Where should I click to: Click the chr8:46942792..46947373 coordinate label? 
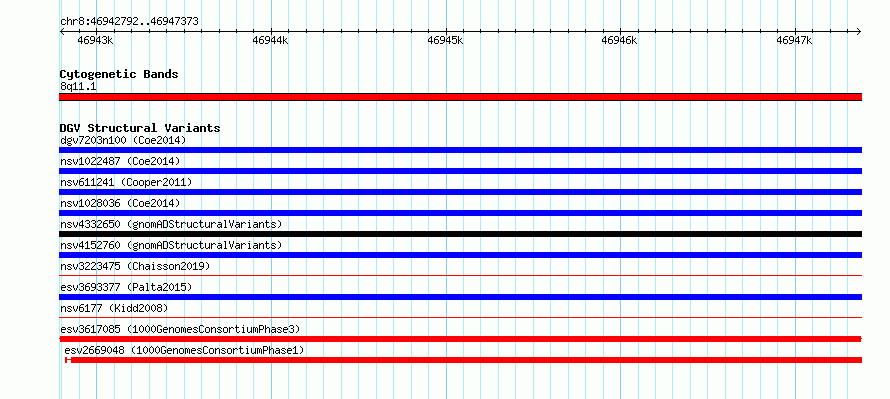pos(129,22)
